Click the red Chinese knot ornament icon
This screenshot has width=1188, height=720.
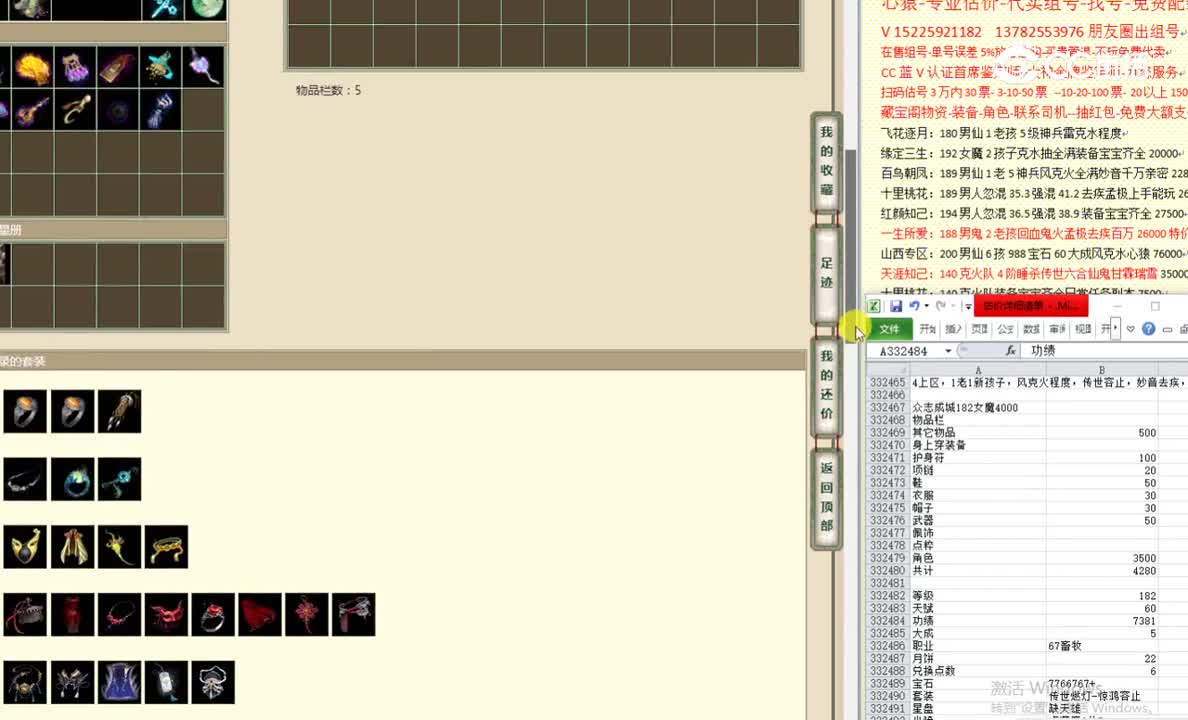point(307,615)
